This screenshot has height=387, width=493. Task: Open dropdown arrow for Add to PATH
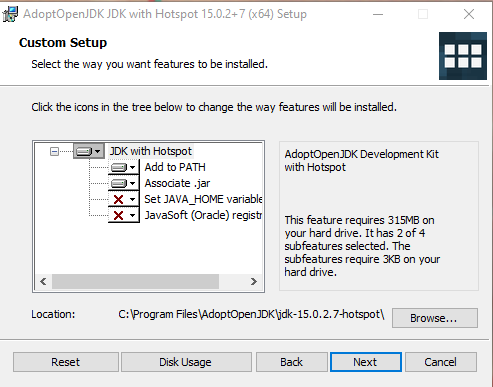(x=133, y=167)
